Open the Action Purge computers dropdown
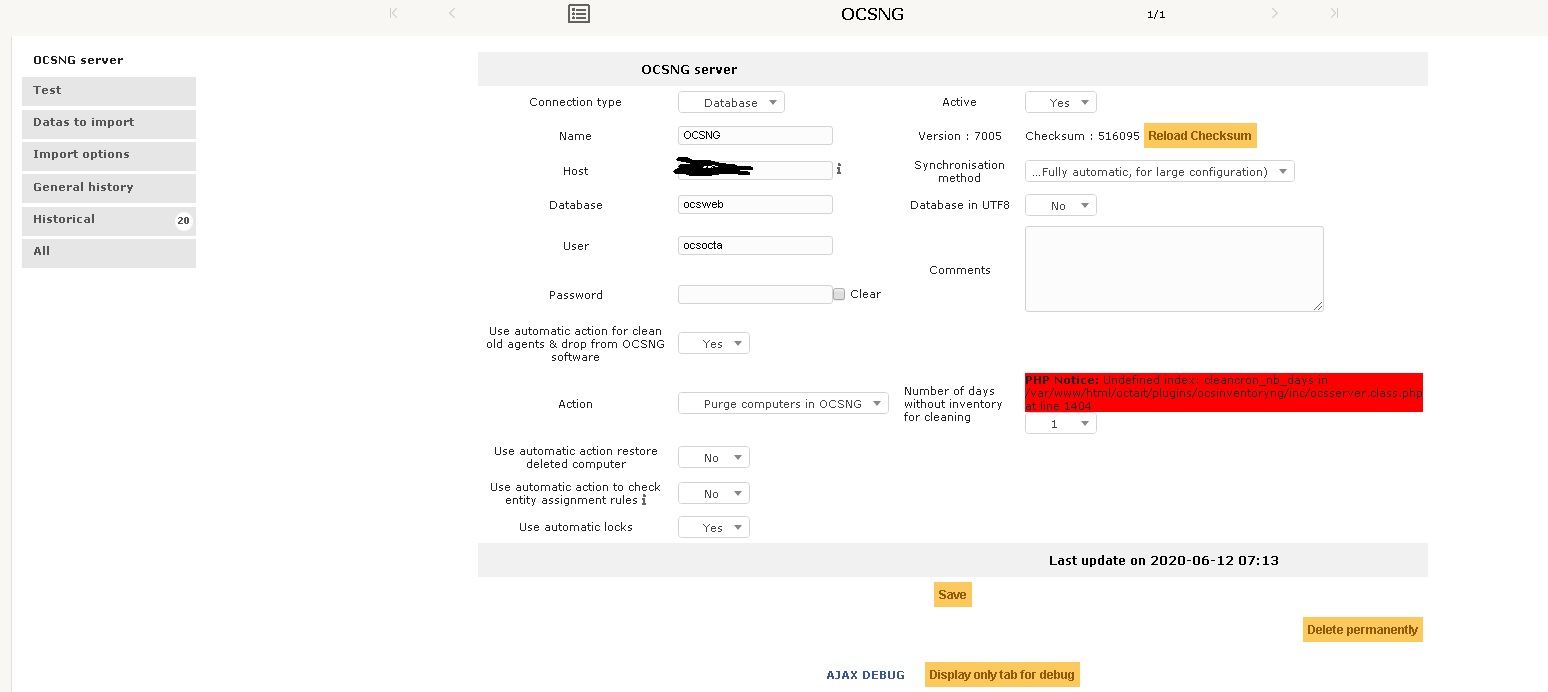The image size is (1548, 692). tap(783, 403)
